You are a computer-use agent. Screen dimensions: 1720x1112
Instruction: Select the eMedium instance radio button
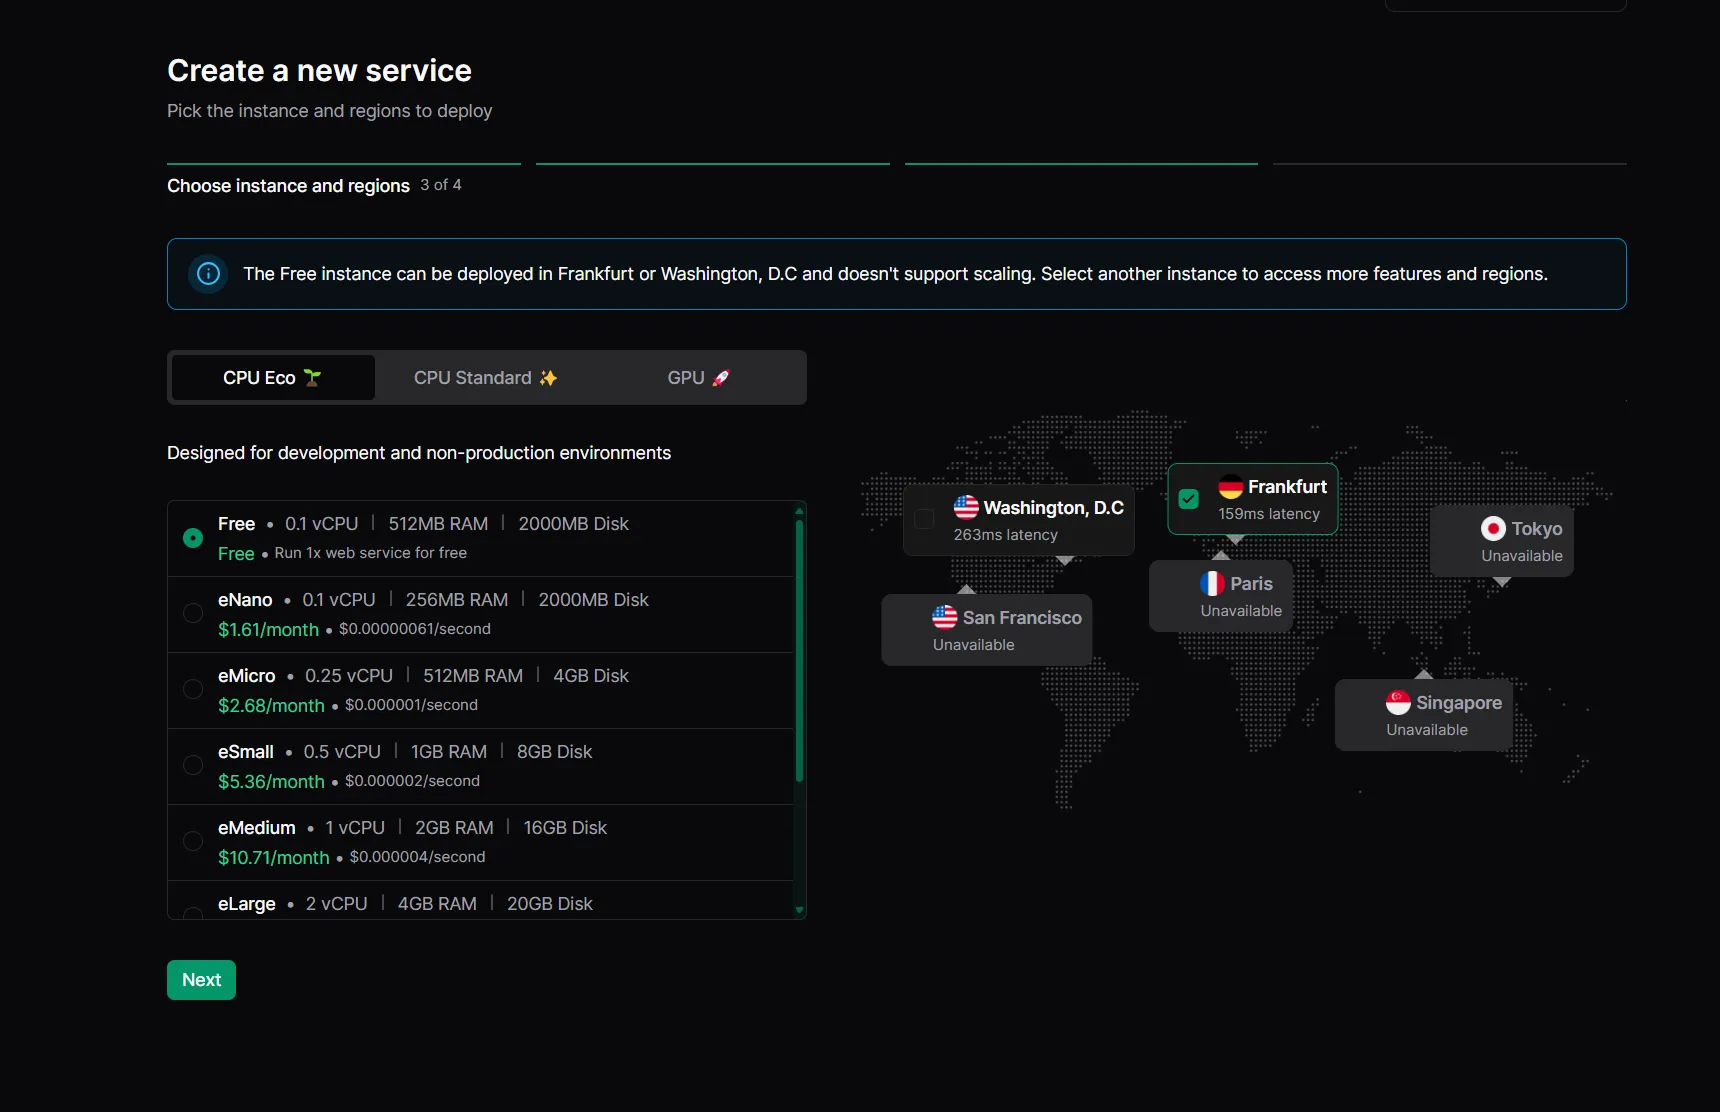tap(193, 841)
